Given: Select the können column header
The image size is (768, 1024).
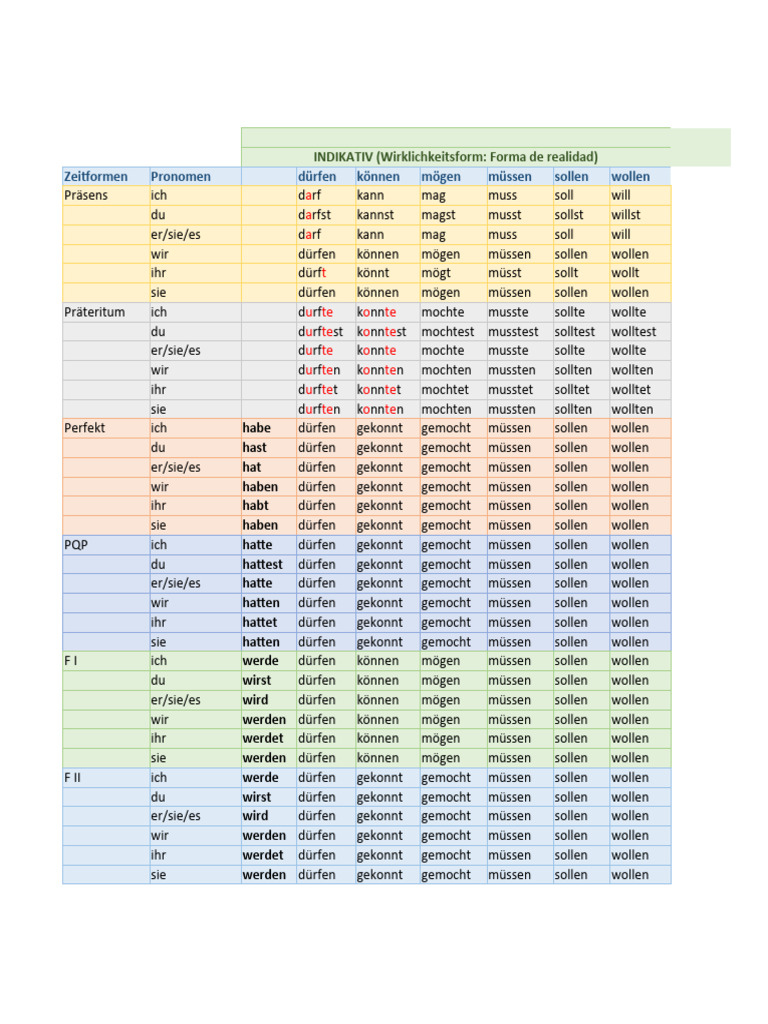Looking at the screenshot, I should (387, 176).
